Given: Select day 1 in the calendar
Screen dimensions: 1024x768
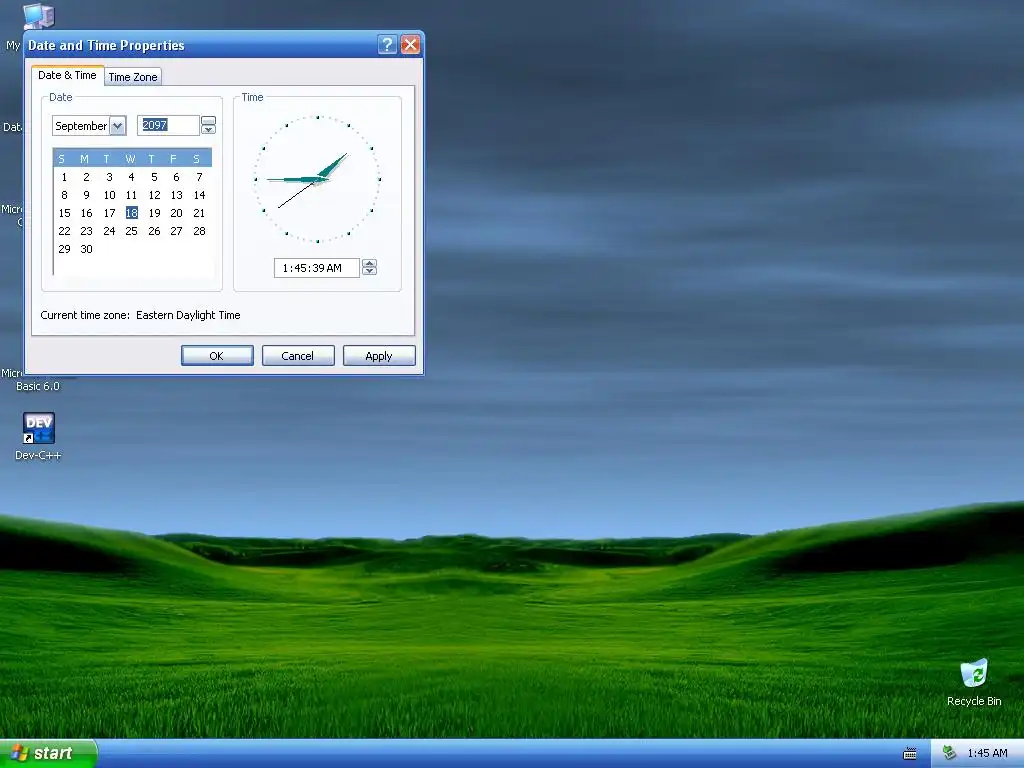Looking at the screenshot, I should pyautogui.click(x=64, y=177).
